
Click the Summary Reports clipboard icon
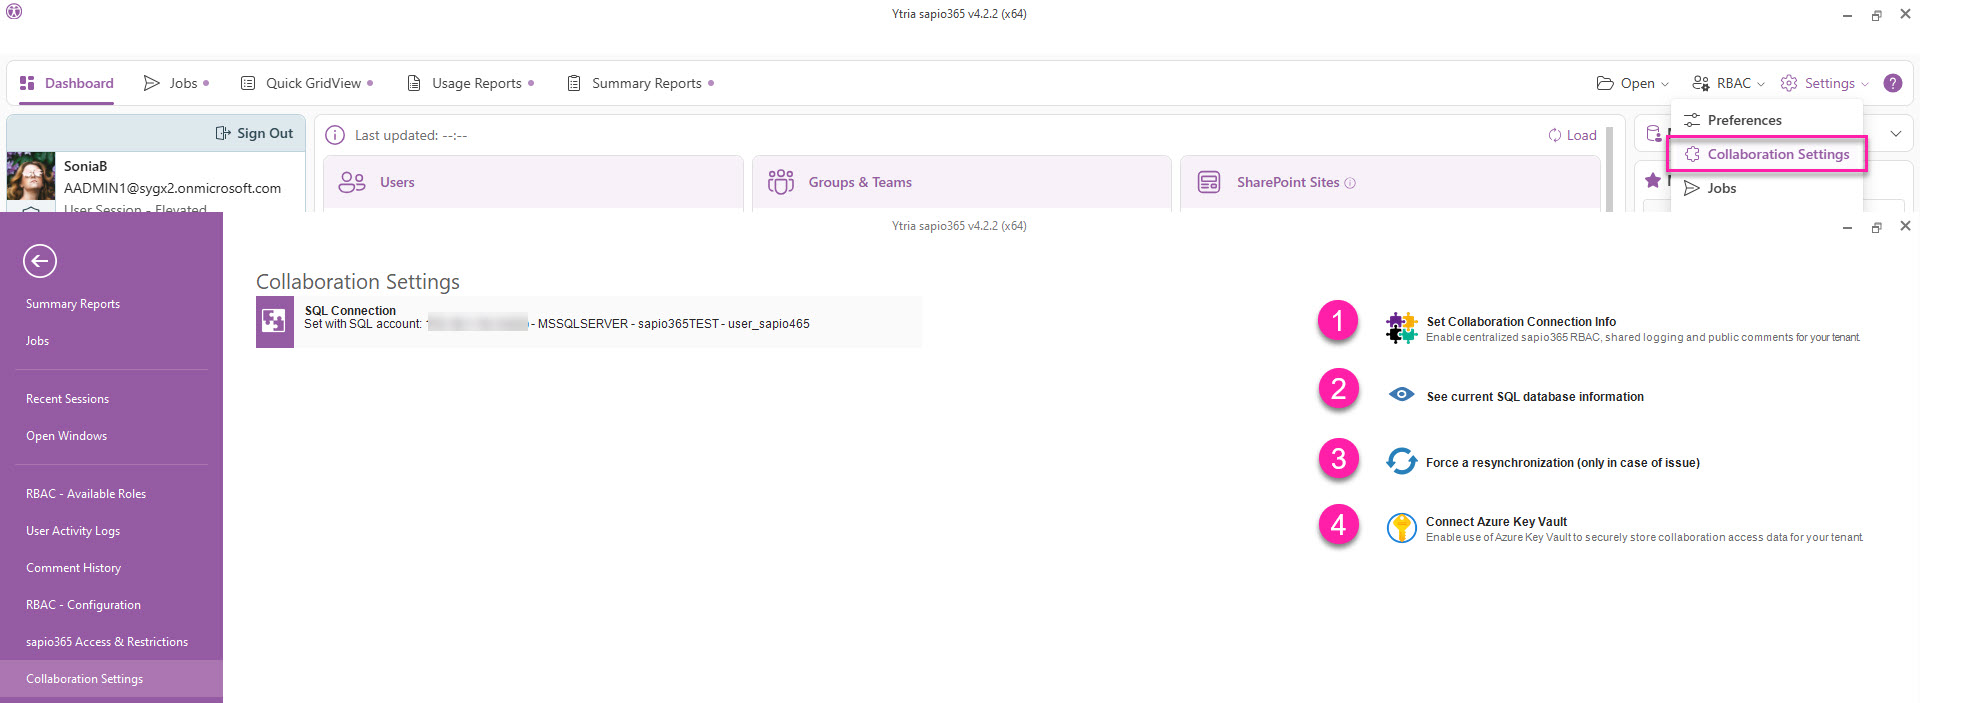click(x=574, y=83)
